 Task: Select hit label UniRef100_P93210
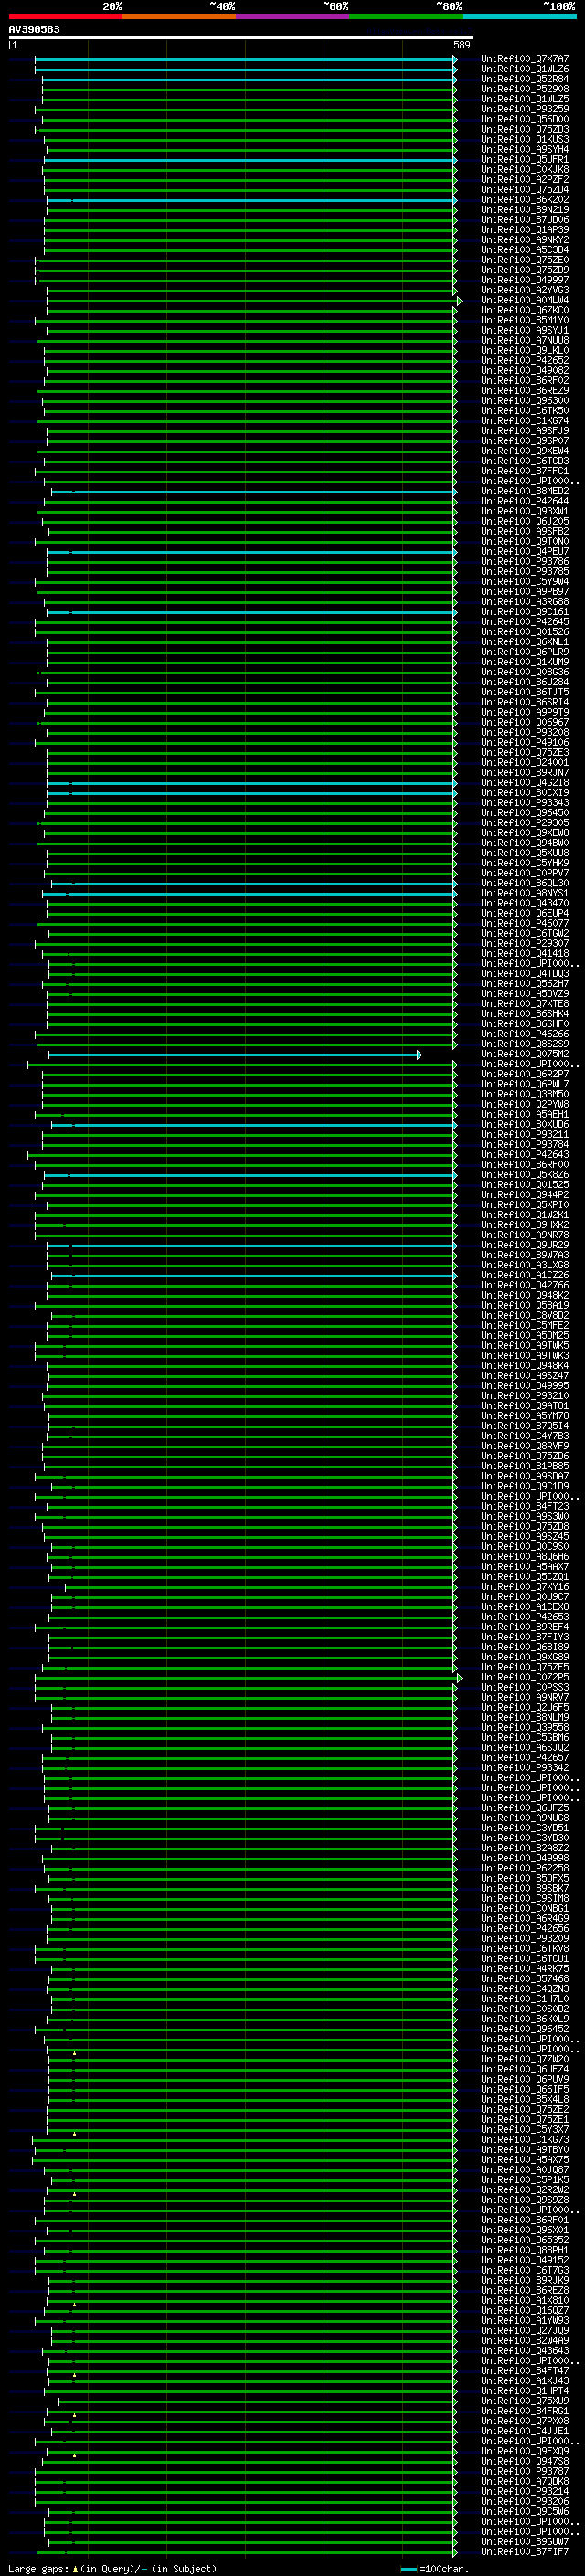click(x=524, y=1396)
